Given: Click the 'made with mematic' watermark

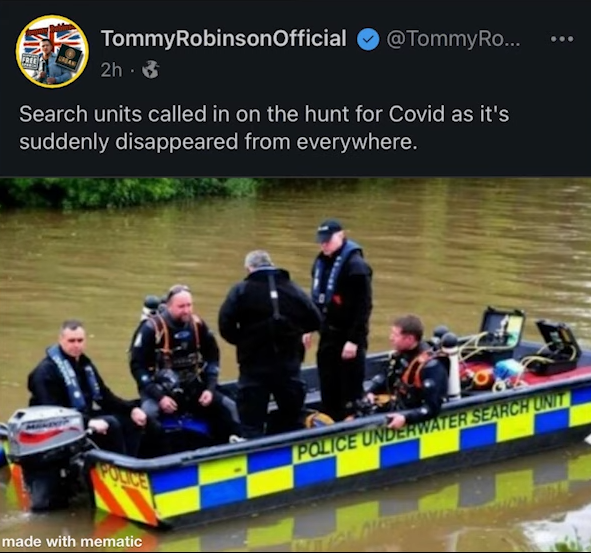Looking at the screenshot, I should (72, 542).
